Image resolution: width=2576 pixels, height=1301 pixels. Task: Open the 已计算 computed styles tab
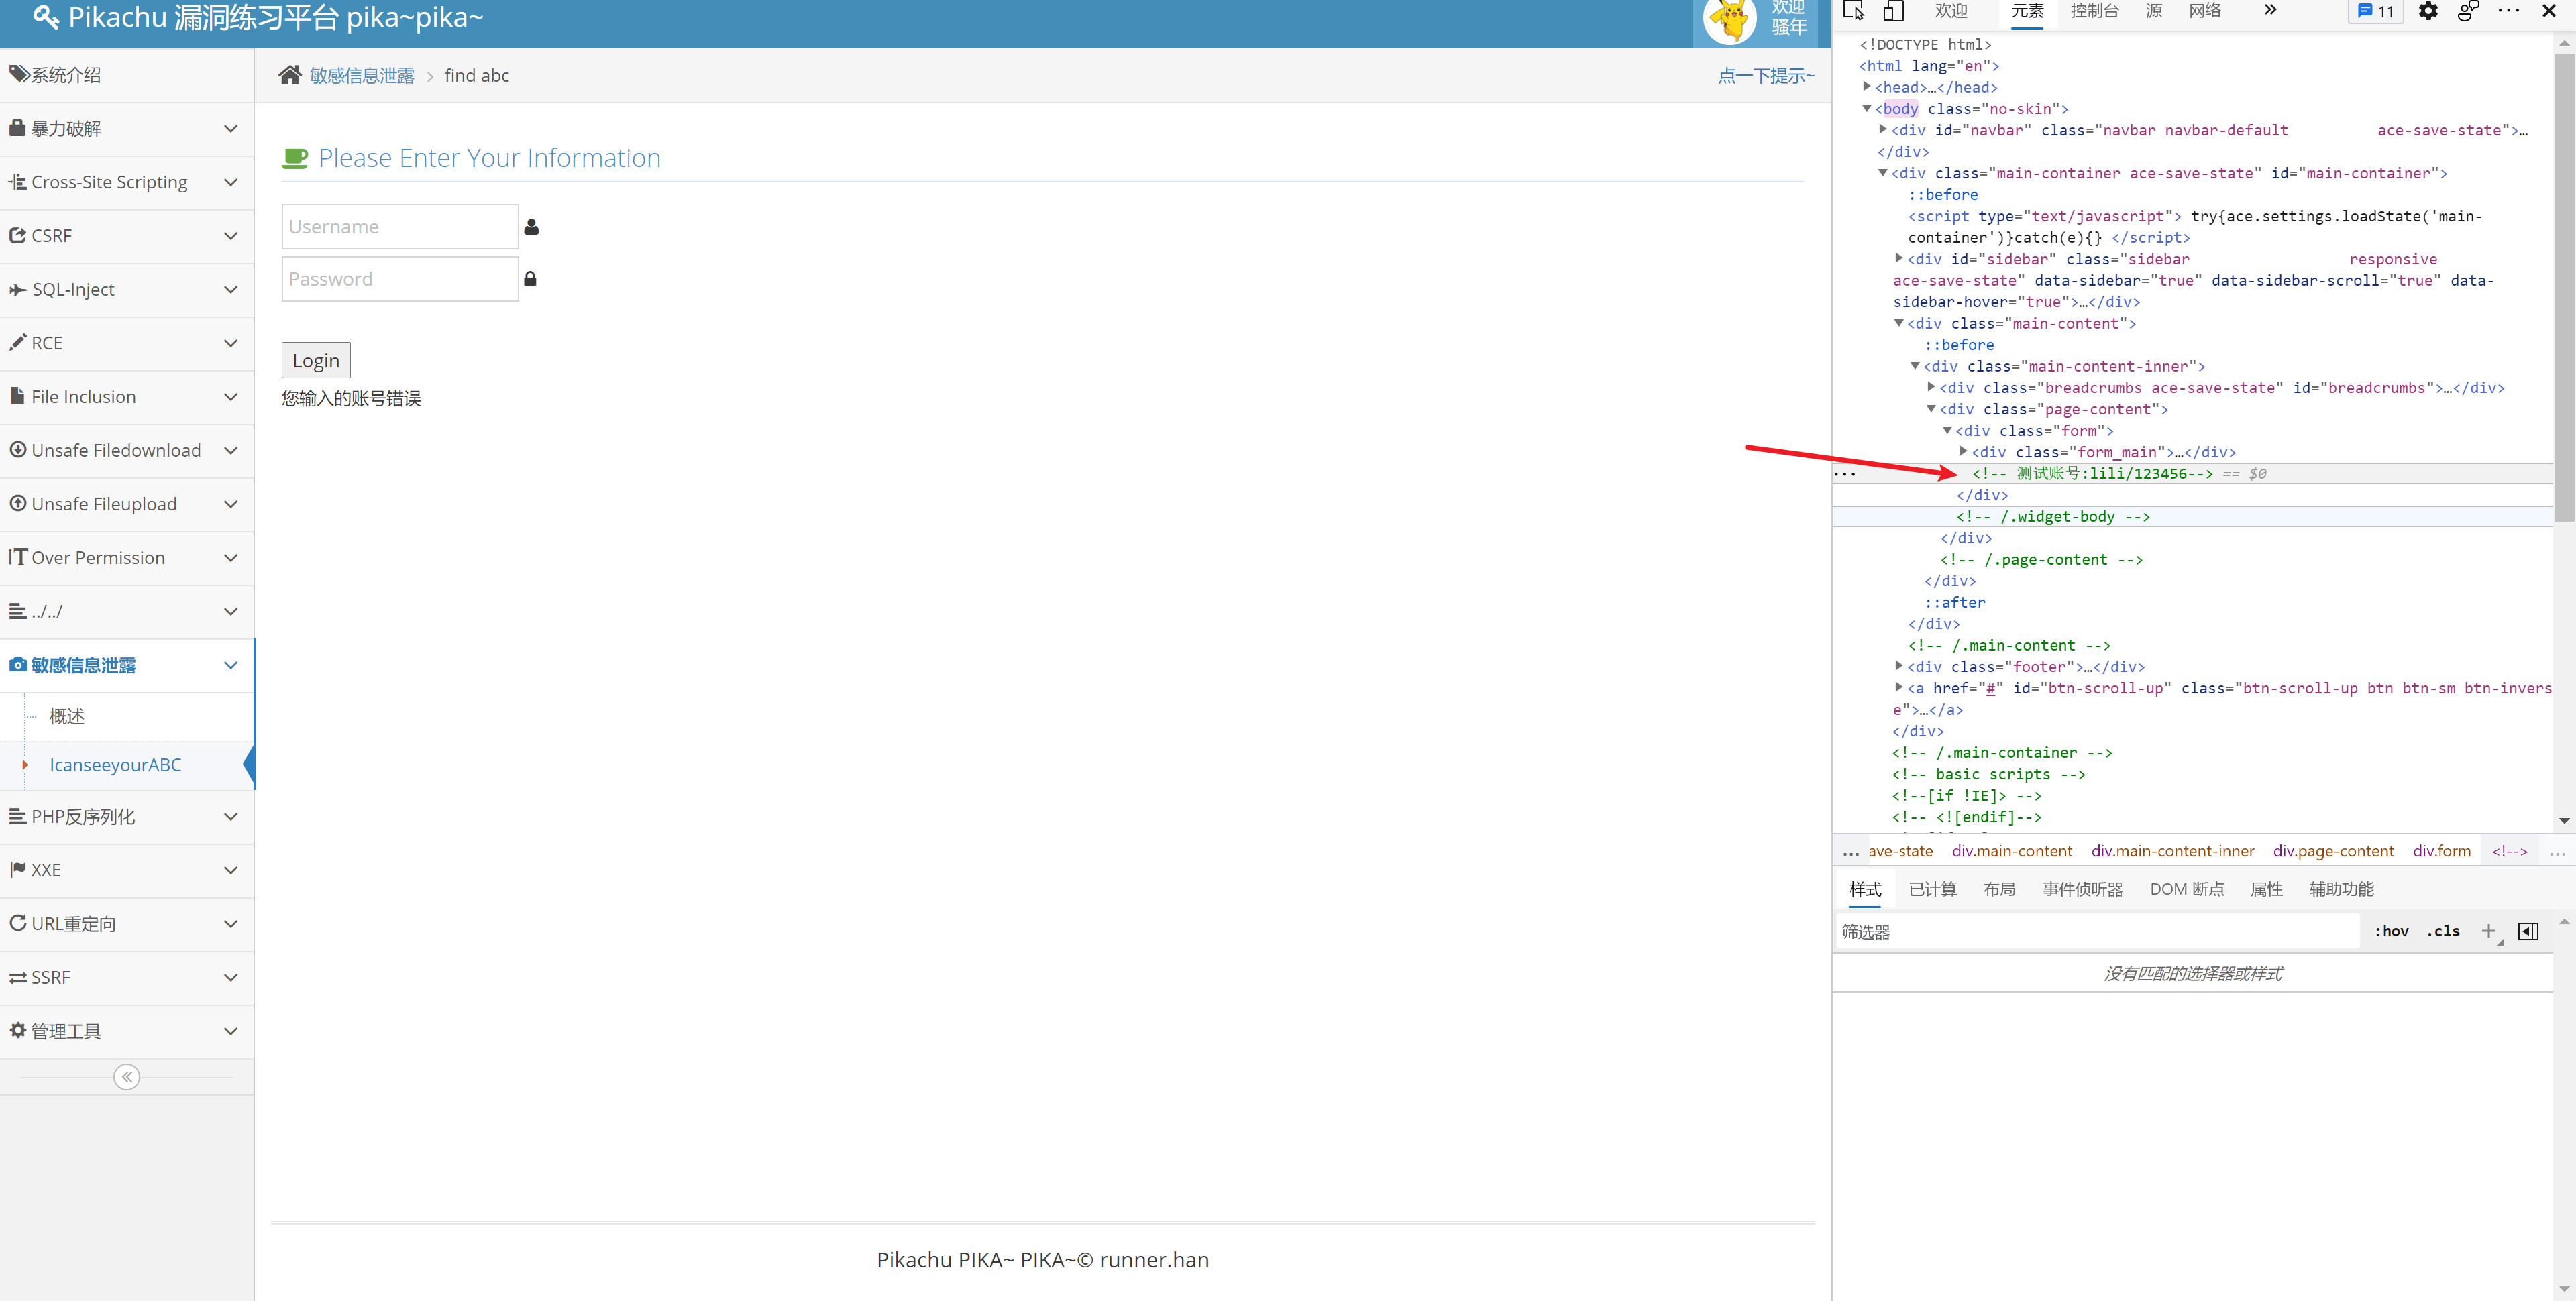[1932, 889]
